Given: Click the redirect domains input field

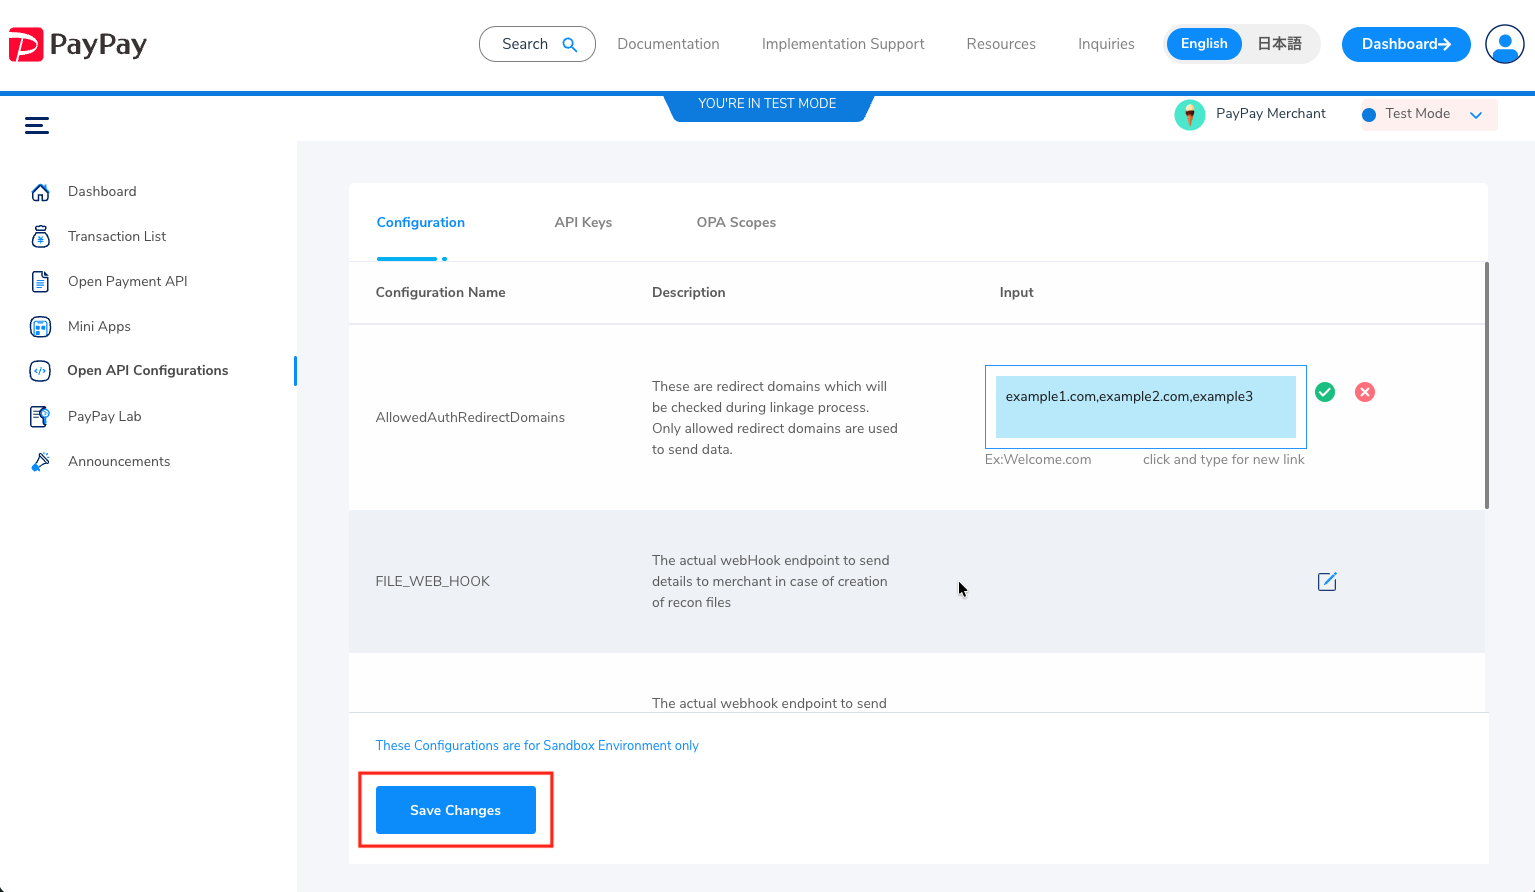Looking at the screenshot, I should point(1146,407).
